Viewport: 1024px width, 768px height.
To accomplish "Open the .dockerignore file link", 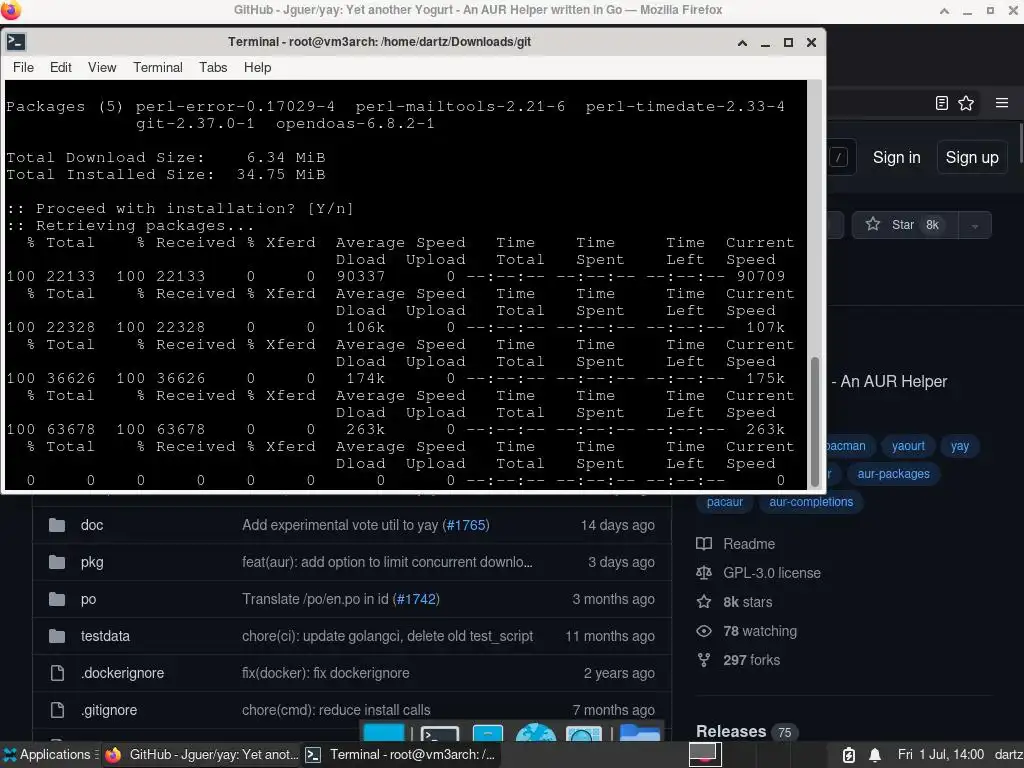I will pos(122,673).
